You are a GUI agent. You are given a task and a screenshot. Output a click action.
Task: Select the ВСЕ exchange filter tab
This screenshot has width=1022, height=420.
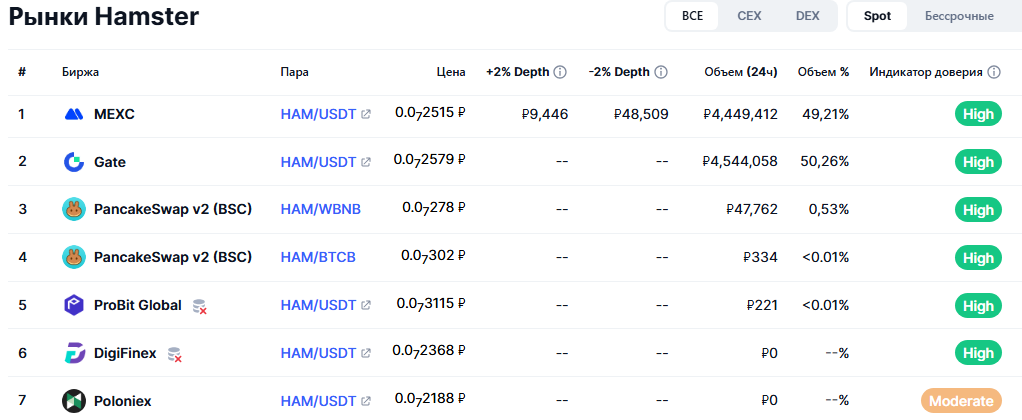pyautogui.click(x=692, y=16)
